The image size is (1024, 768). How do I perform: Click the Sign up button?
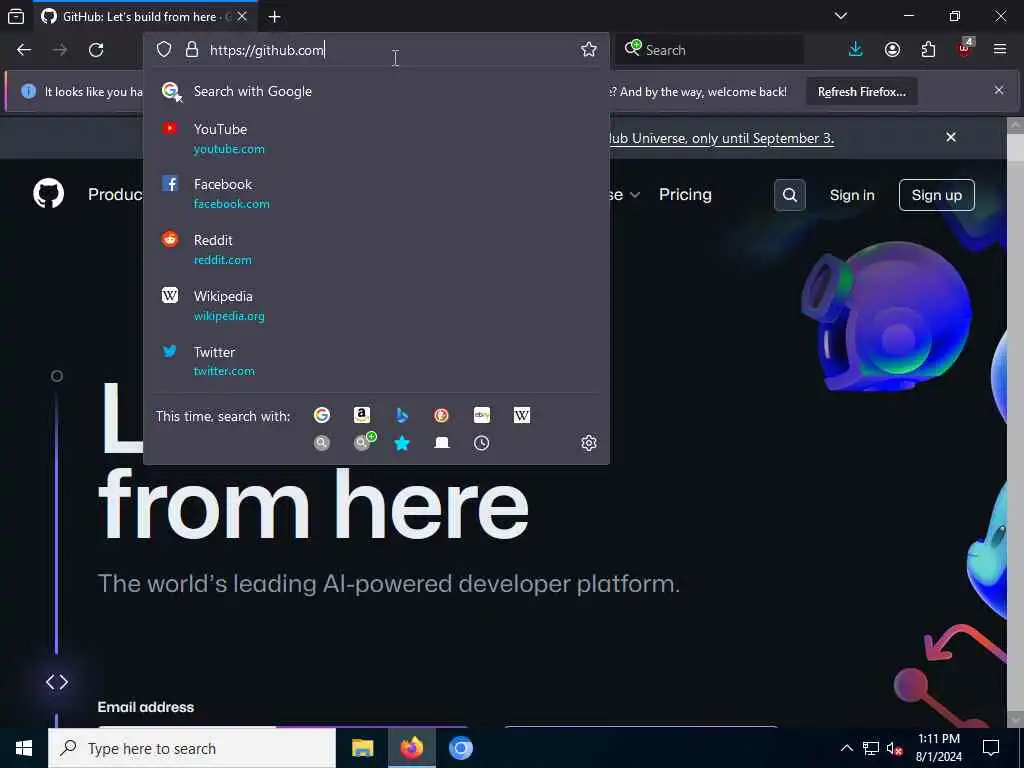pyautogui.click(x=936, y=195)
